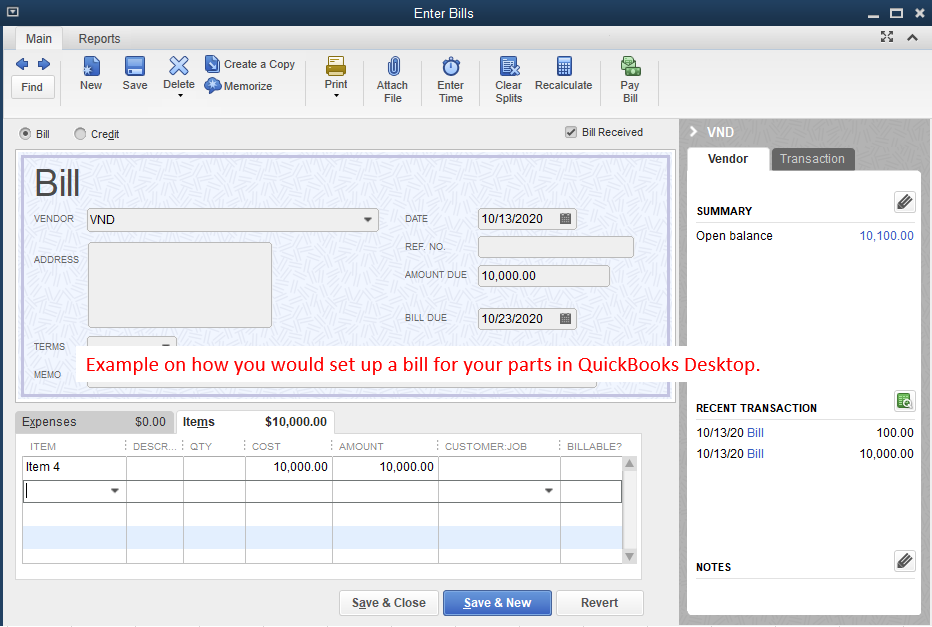Select the Item 4 cell
The height and width of the screenshot is (627, 932).
tap(74, 467)
